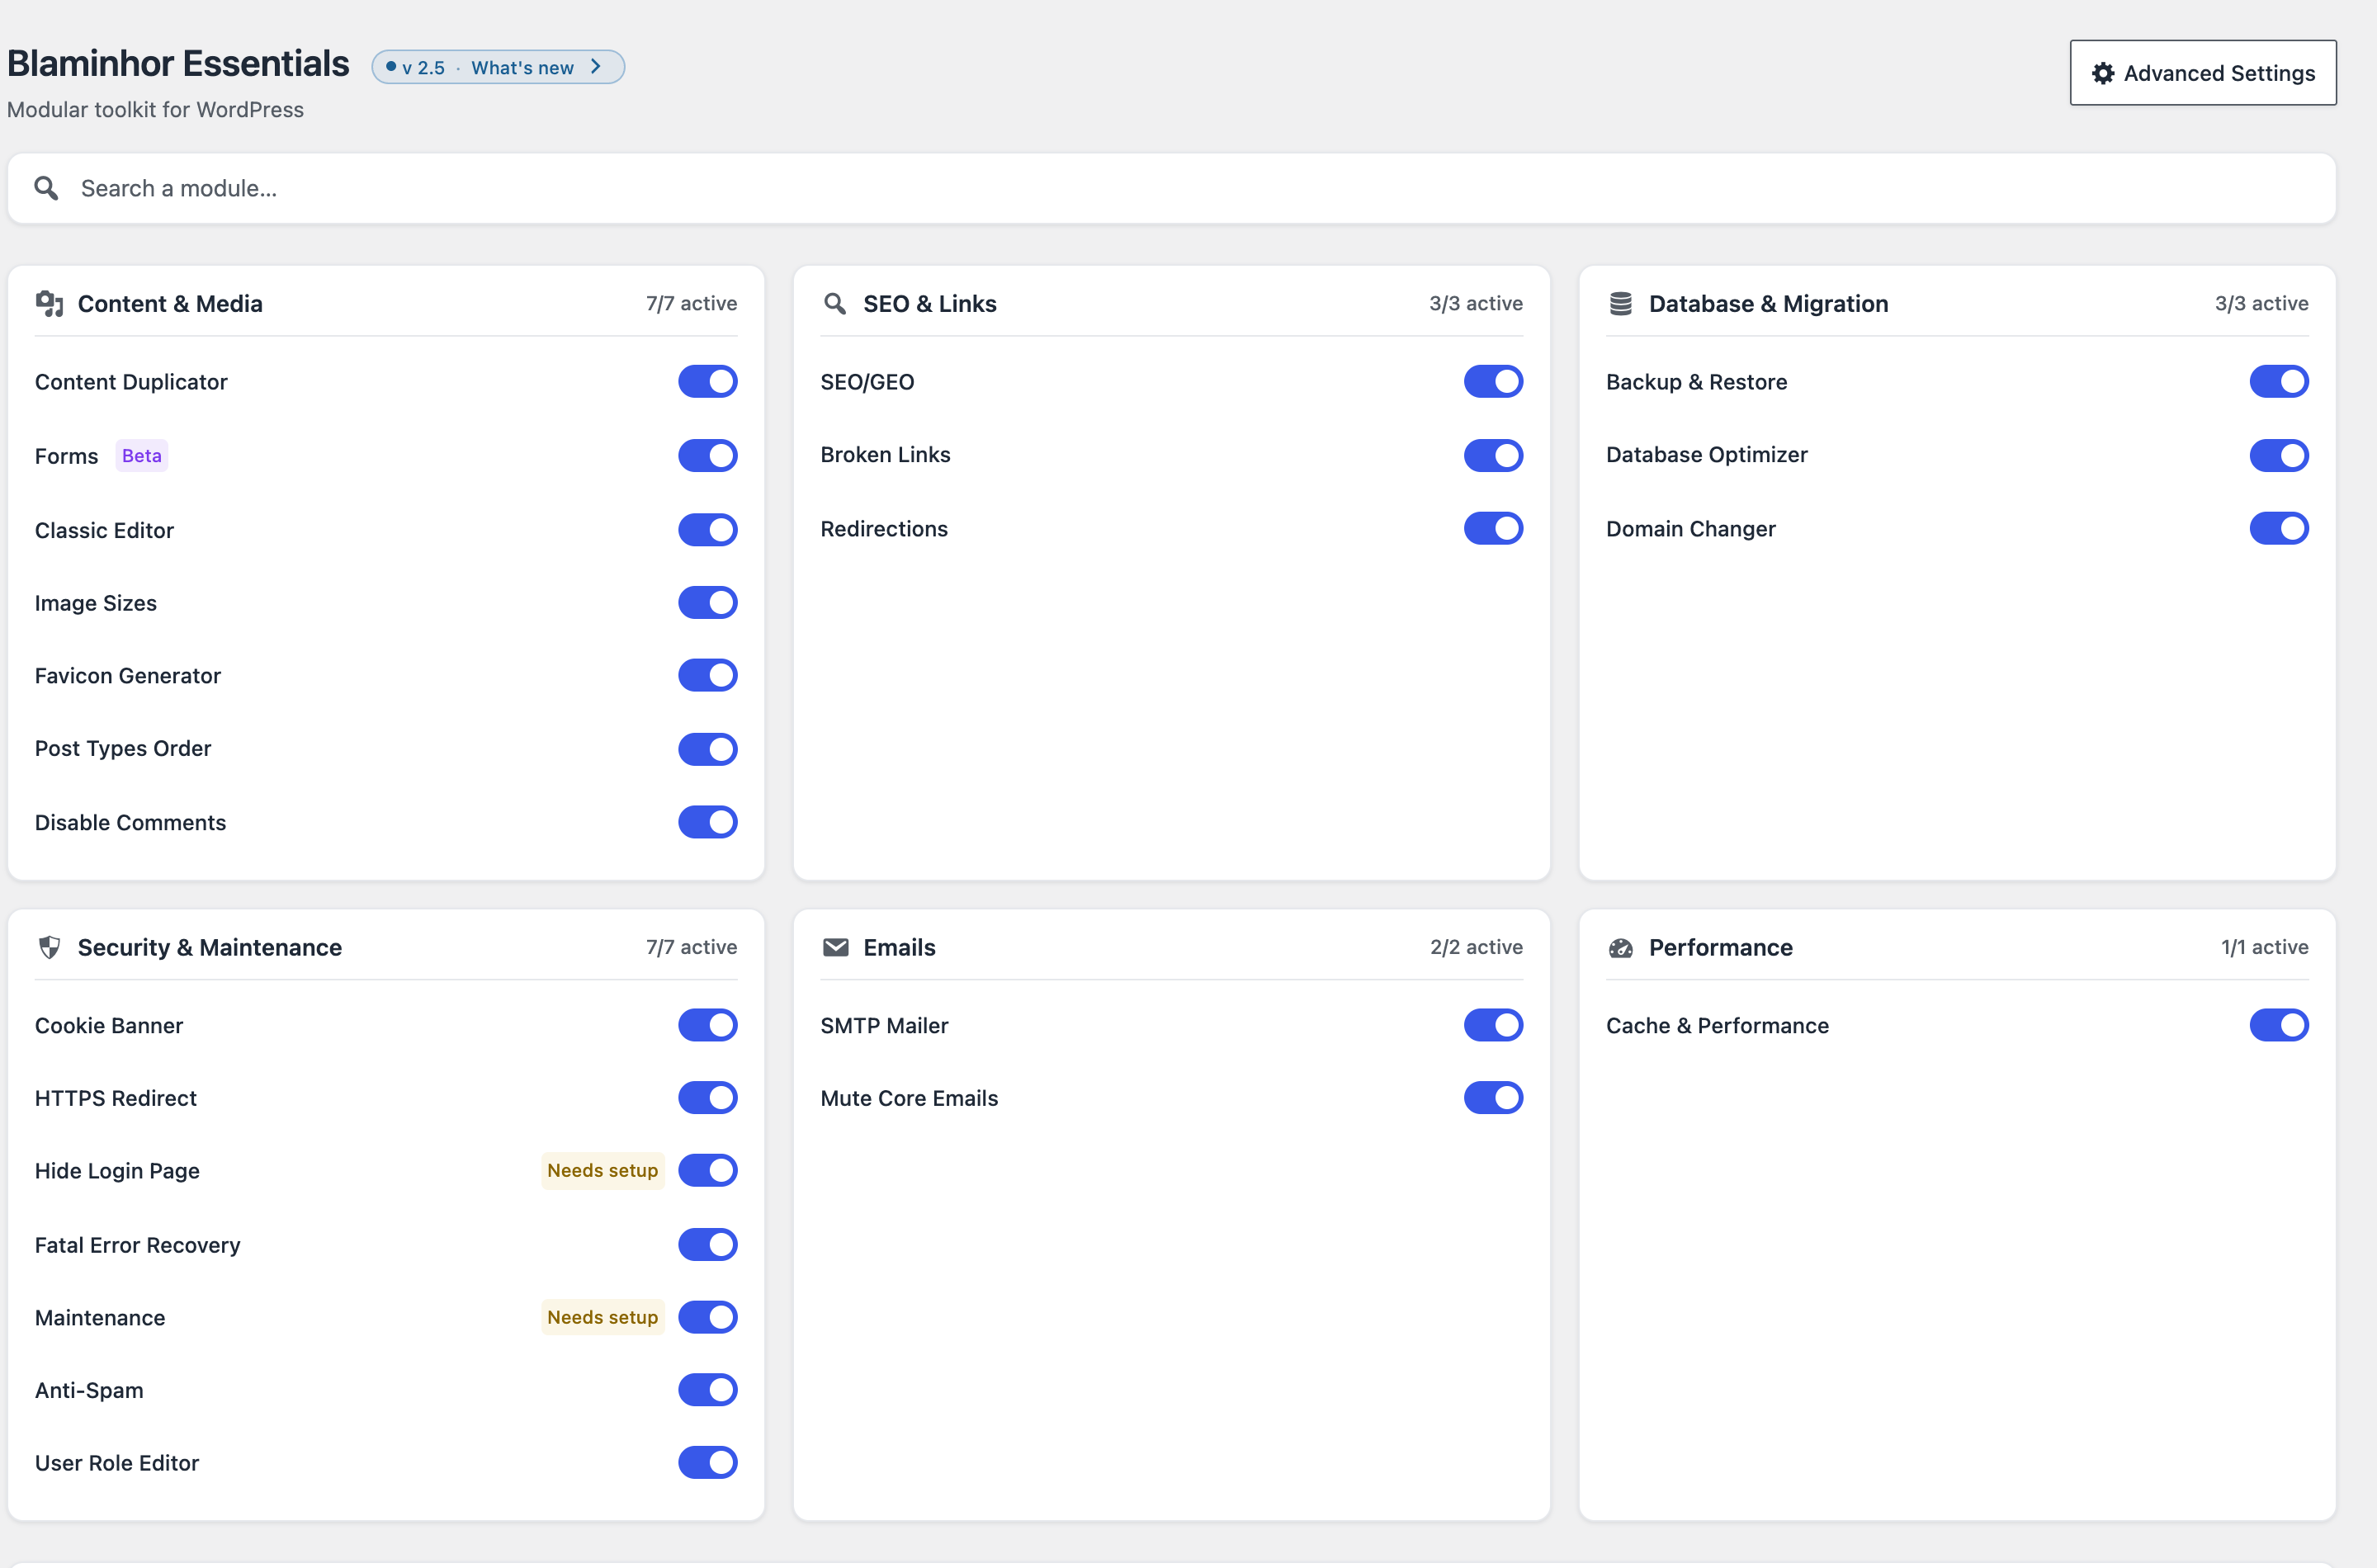Toggle the Anti-Spam switch
This screenshot has height=1568, width=2377.
708,1389
